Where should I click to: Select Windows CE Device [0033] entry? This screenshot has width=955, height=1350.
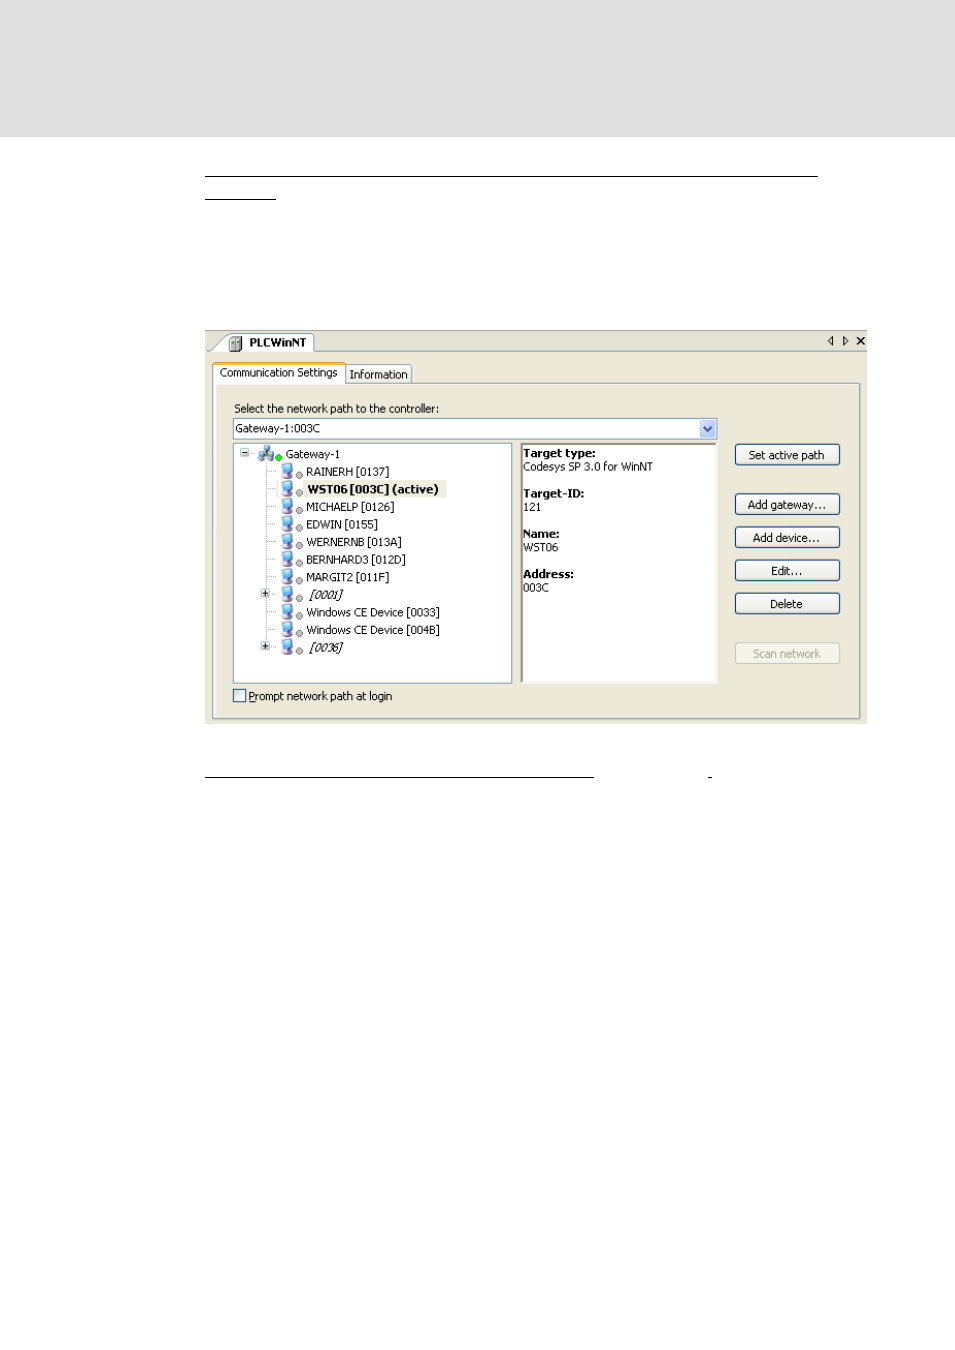coord(373,613)
